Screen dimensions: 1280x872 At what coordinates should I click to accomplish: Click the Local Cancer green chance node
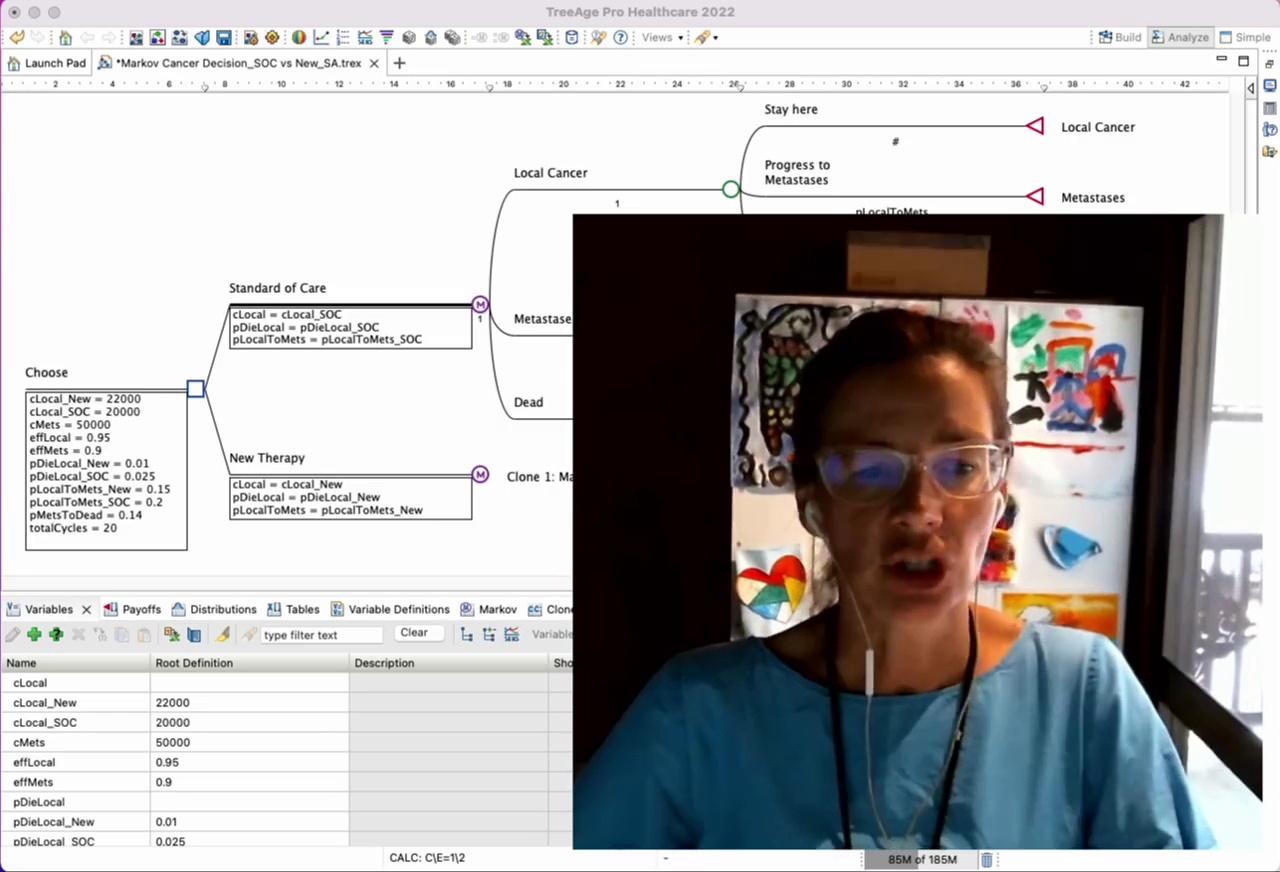point(731,189)
